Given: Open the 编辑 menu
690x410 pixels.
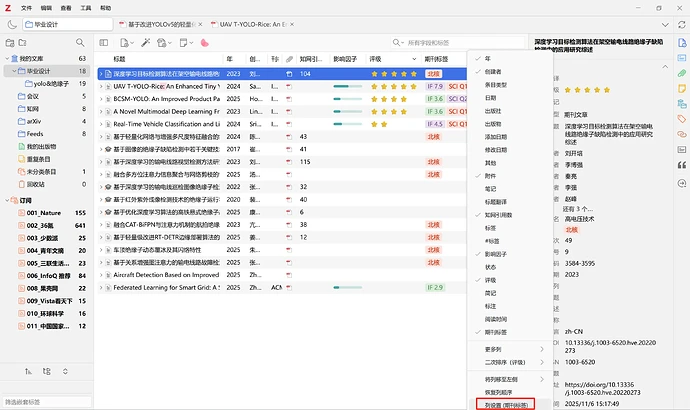Looking at the screenshot, I should (46, 8).
